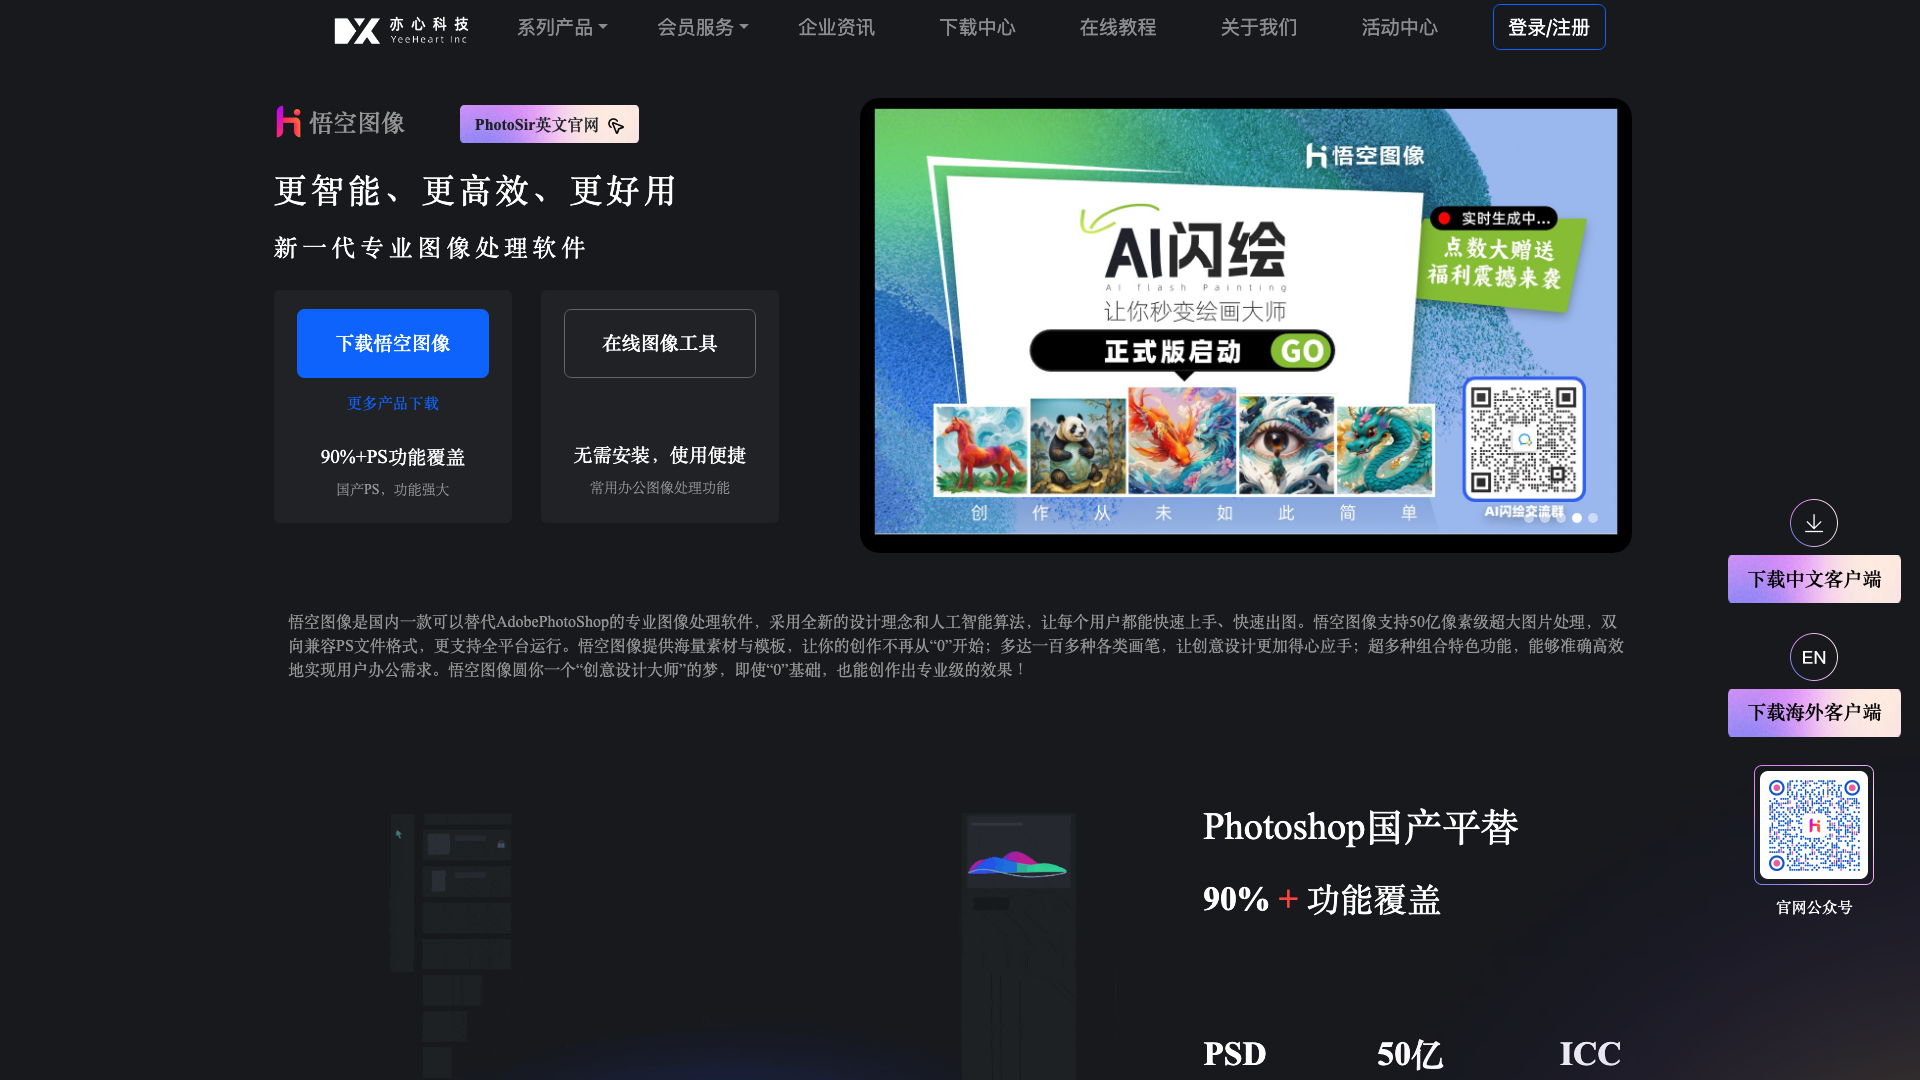Click the 实时生成中... badge in banner
The width and height of the screenshot is (1920, 1080).
tap(1494, 218)
